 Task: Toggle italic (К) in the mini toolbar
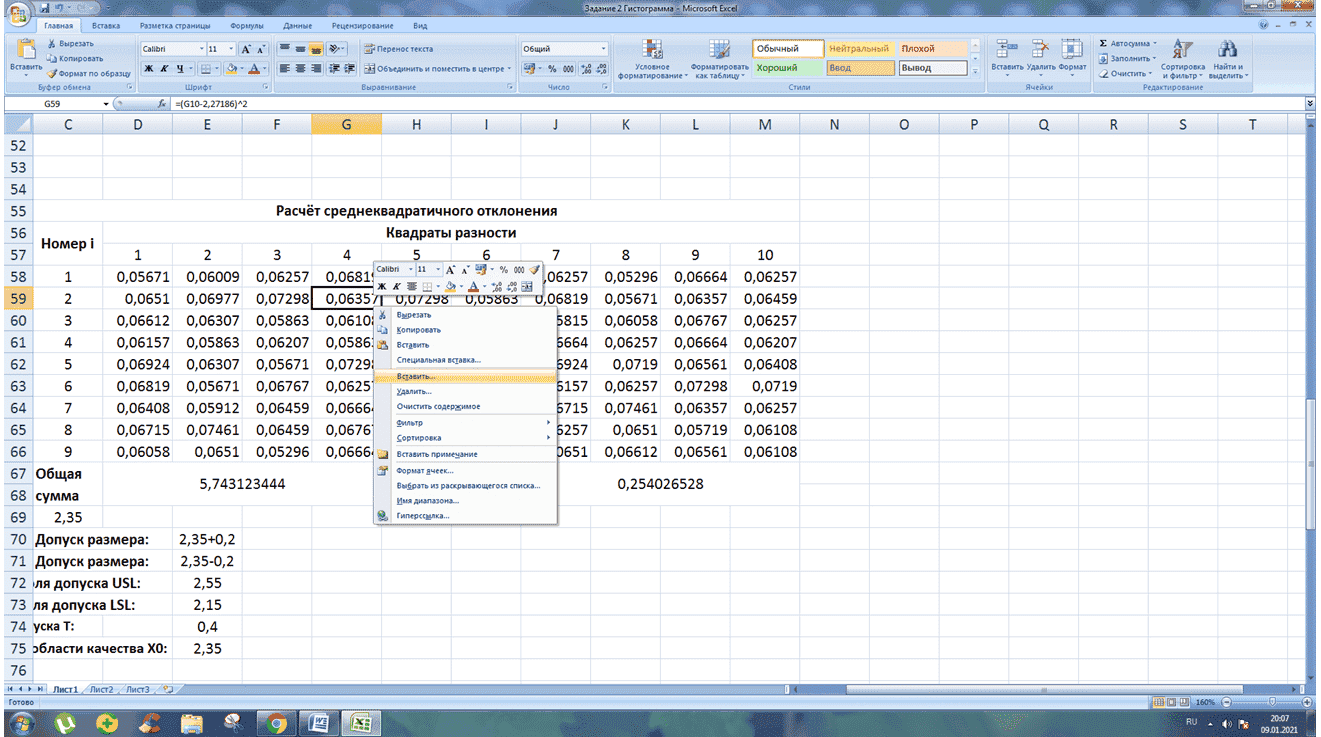[x=396, y=286]
